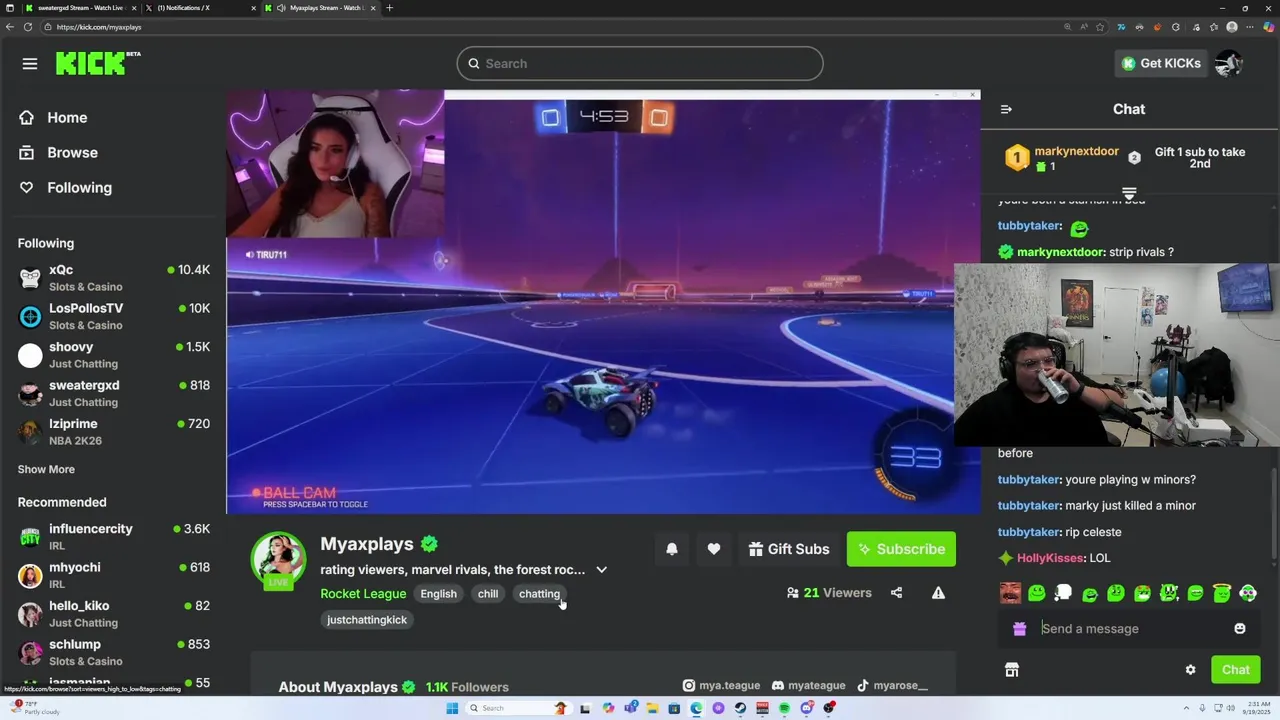This screenshot has height=720, width=1280.
Task: Open xQc's channel from Following list
Action: click(114, 278)
